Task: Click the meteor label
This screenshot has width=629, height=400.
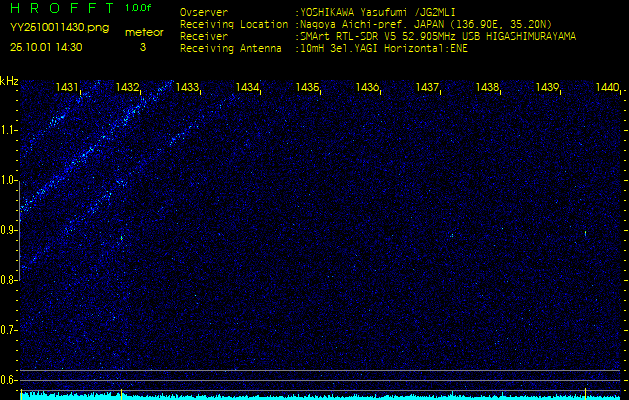Action: (x=143, y=32)
